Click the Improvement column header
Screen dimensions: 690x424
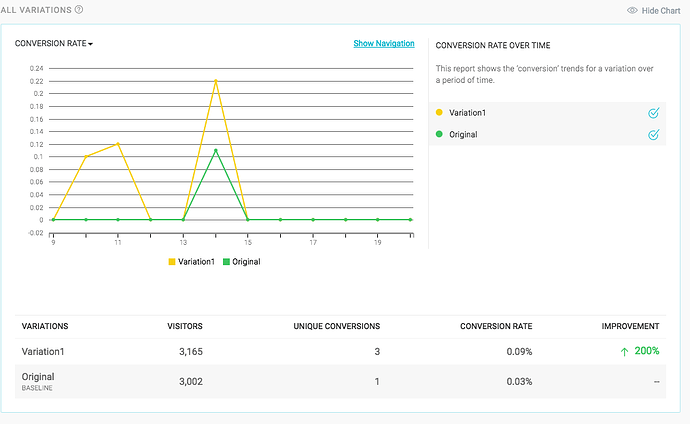(x=630, y=326)
